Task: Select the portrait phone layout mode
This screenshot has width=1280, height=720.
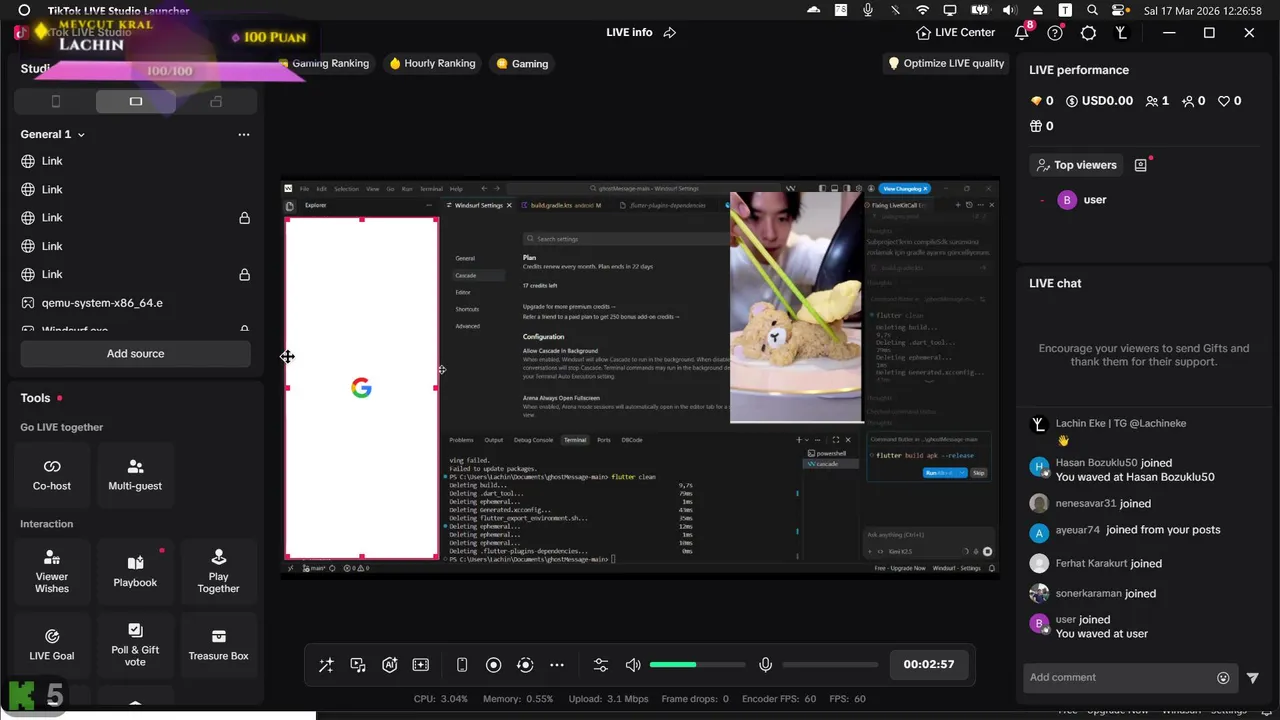Action: (56, 101)
